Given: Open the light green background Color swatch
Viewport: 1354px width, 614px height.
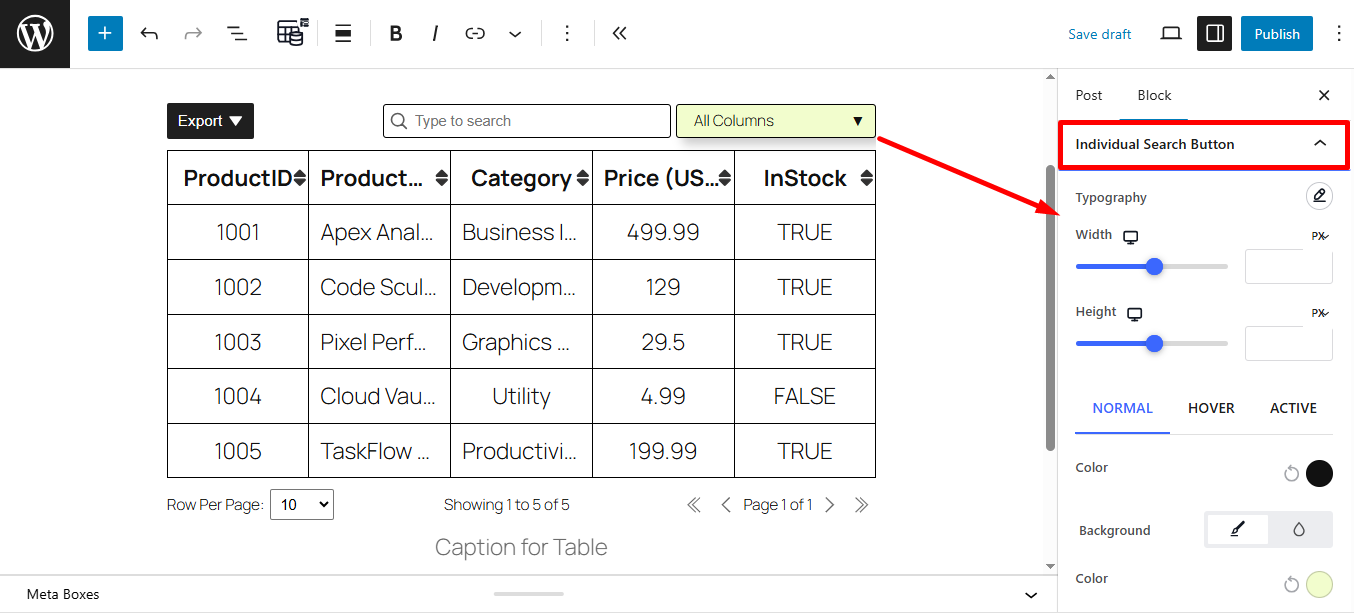Looking at the screenshot, I should (x=1319, y=585).
